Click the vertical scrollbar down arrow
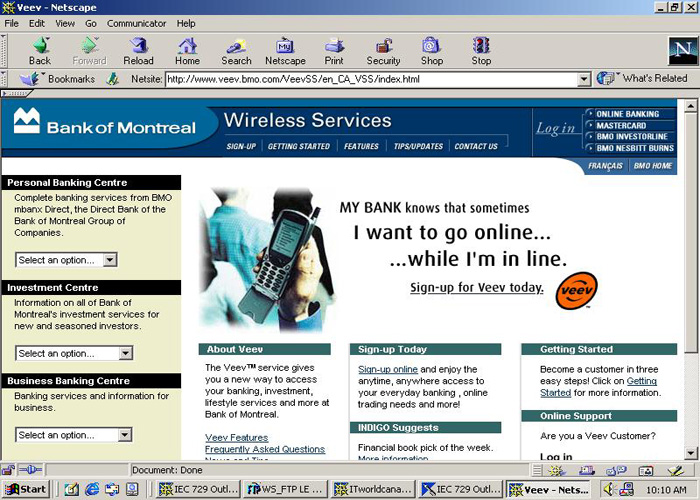 click(691, 454)
